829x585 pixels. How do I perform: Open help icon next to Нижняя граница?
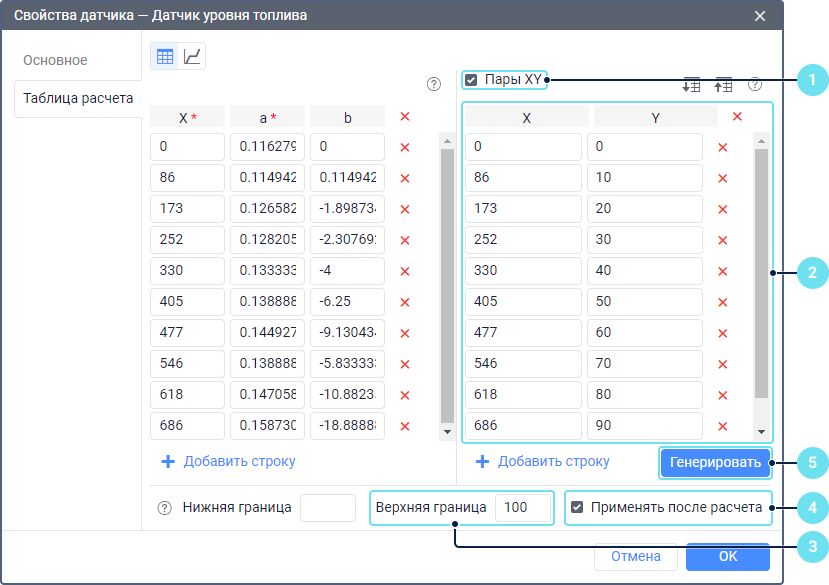[165, 508]
